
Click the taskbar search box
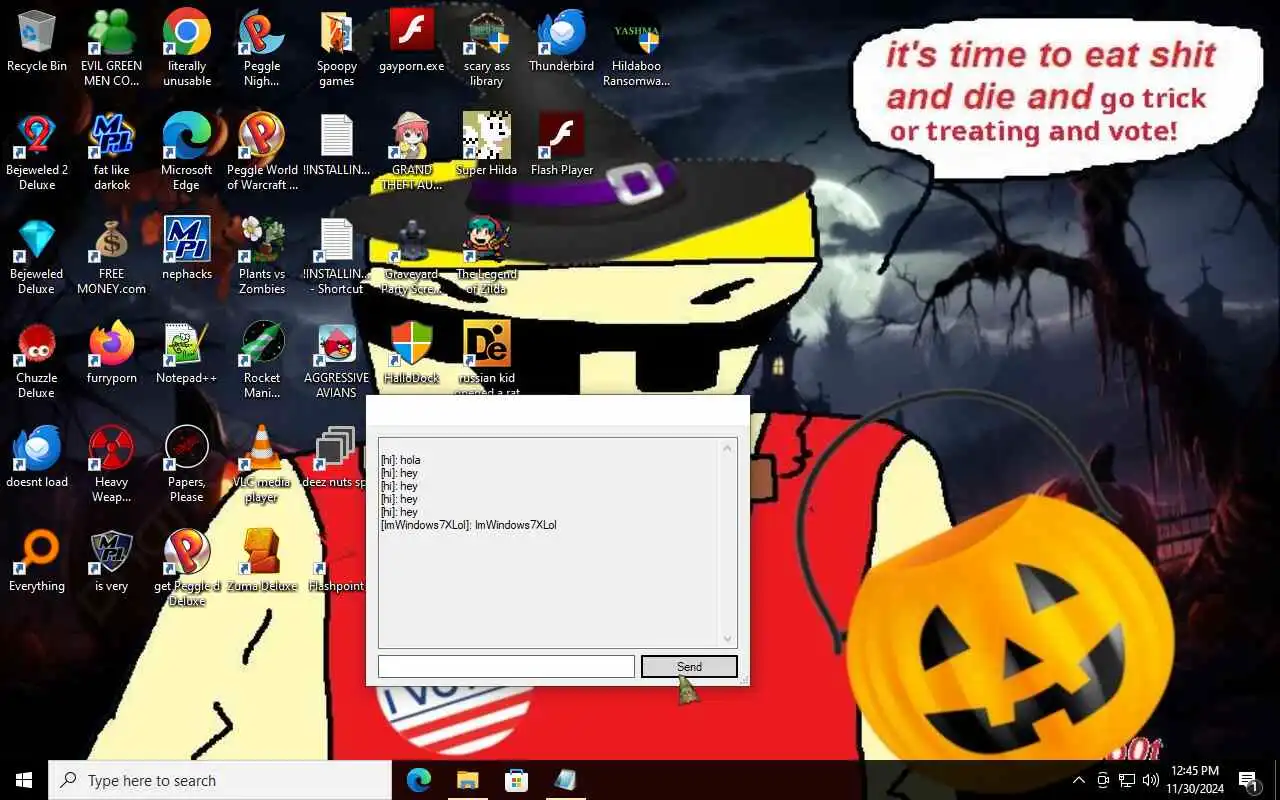220,780
